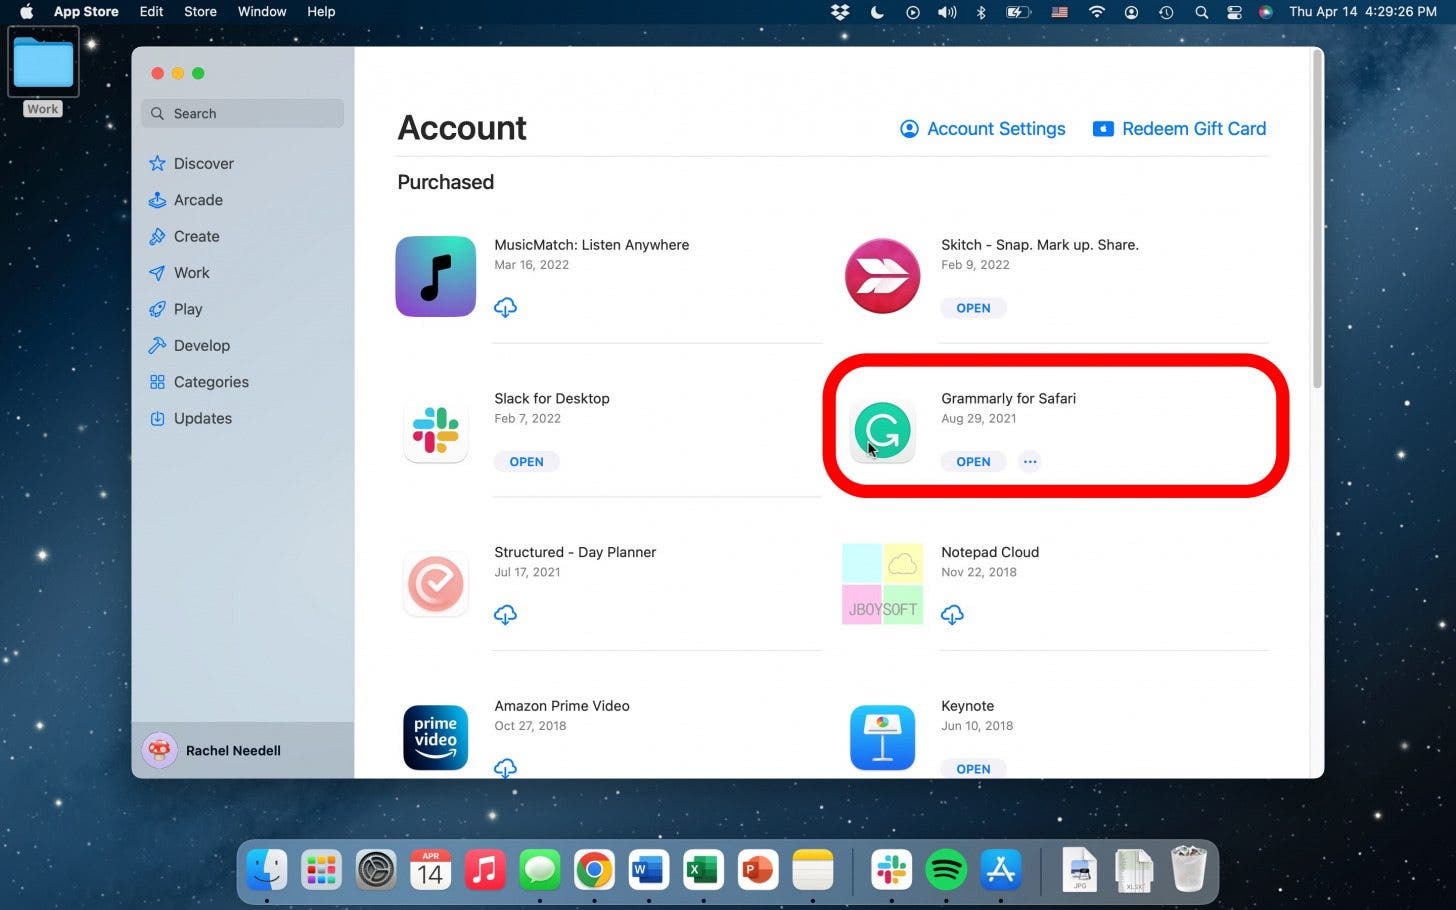Open the App Store menu

click(x=86, y=12)
